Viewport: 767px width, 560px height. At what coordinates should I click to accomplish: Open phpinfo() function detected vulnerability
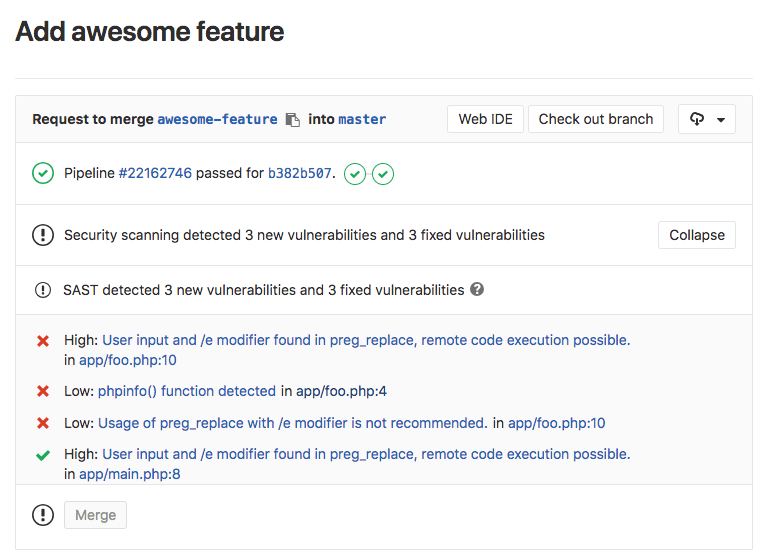tap(187, 391)
